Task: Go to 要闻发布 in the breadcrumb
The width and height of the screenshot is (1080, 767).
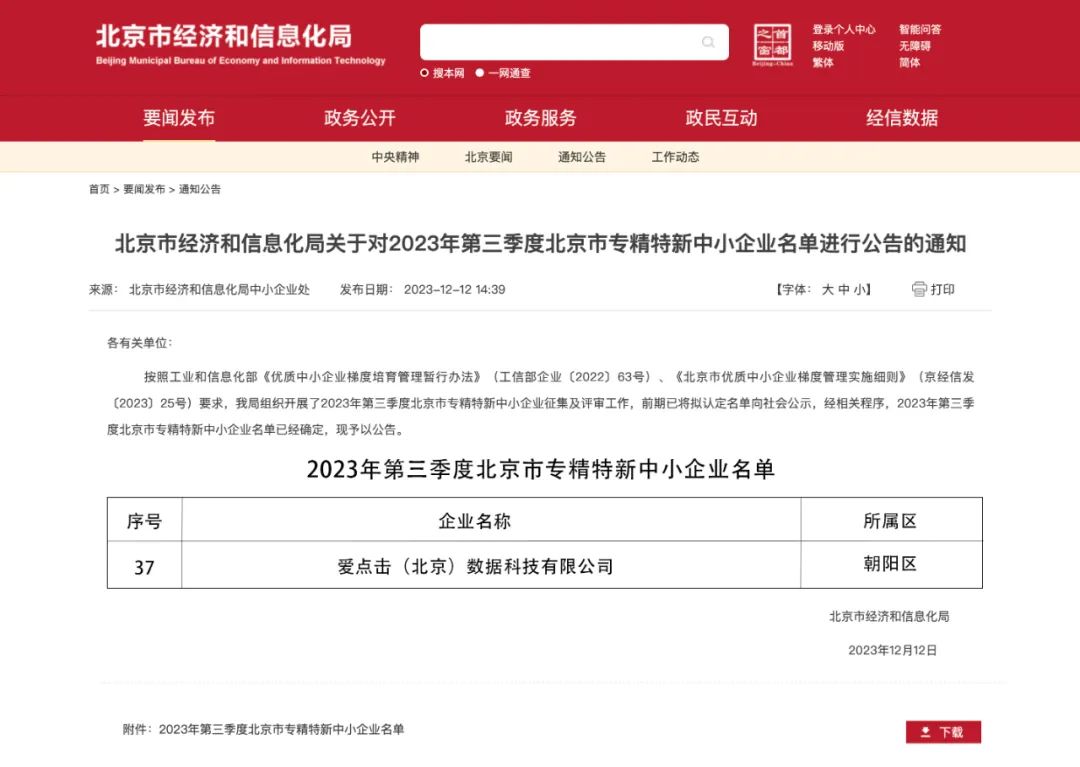Action: pyautogui.click(x=144, y=189)
